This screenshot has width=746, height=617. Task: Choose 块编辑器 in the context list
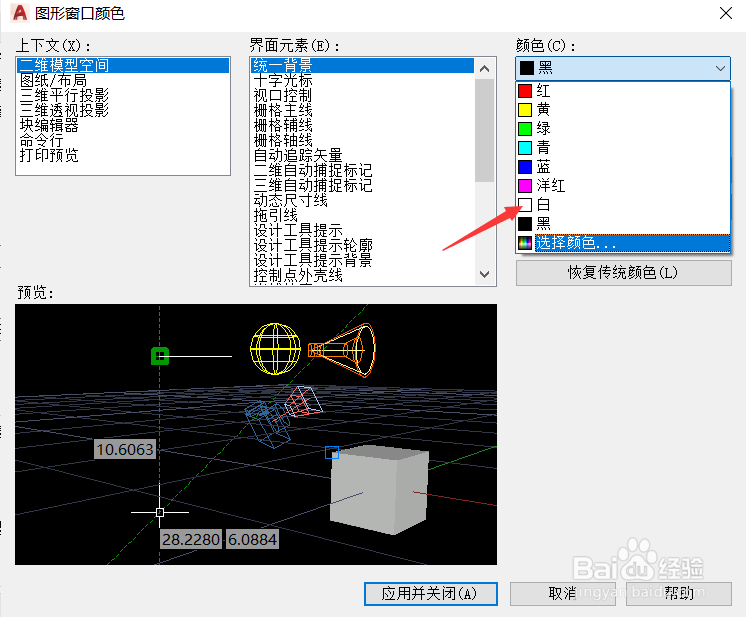123,125
